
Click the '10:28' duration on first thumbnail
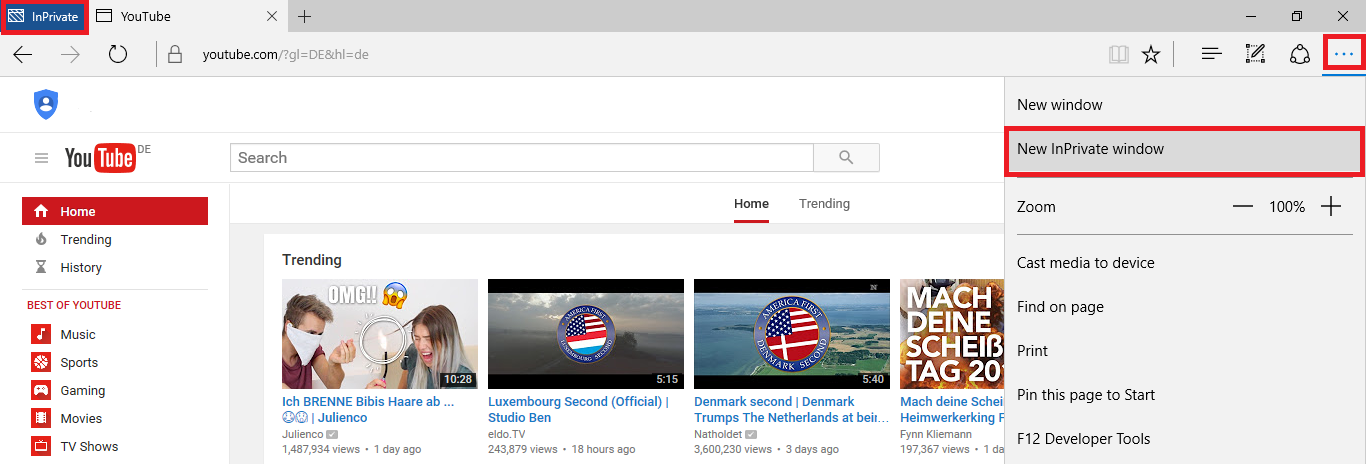[457, 380]
